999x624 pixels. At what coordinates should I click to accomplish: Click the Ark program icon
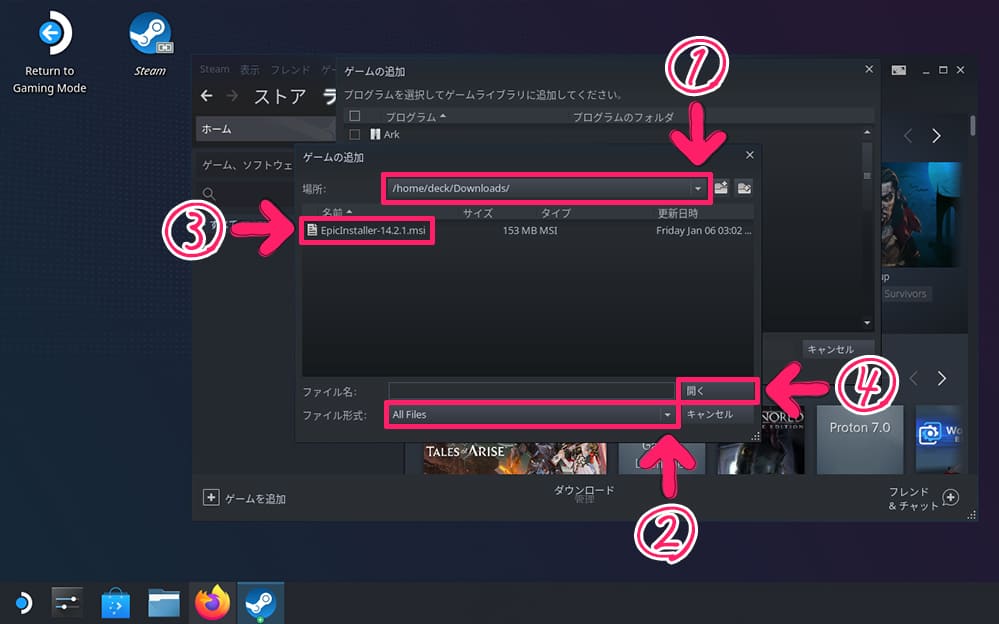click(375, 134)
